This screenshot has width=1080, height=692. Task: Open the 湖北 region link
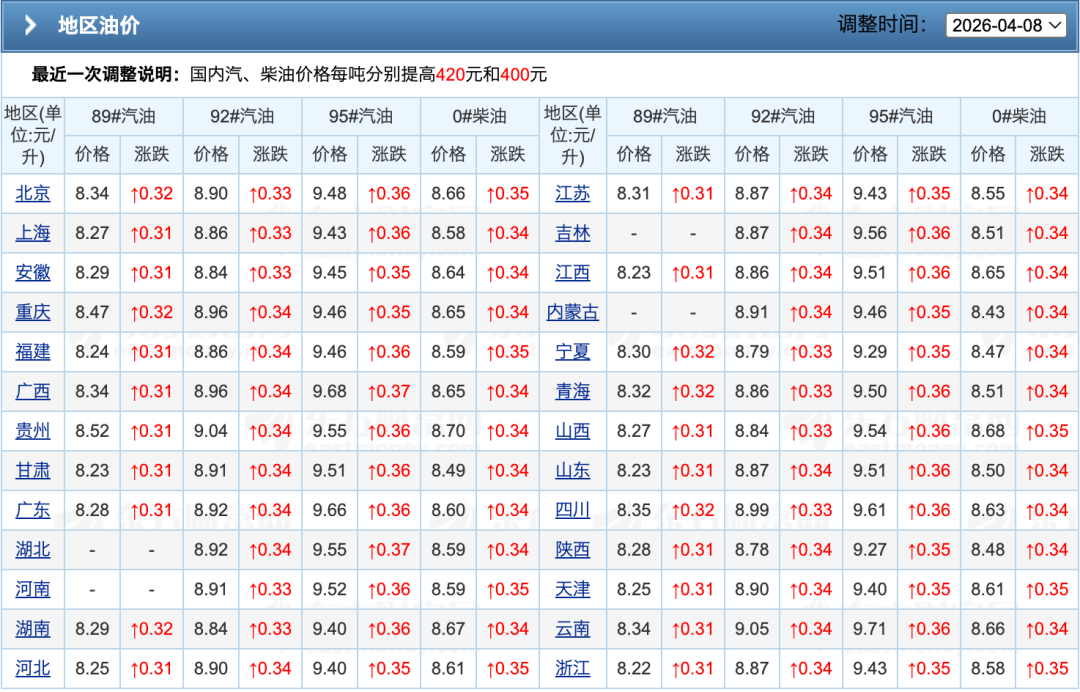point(33,549)
